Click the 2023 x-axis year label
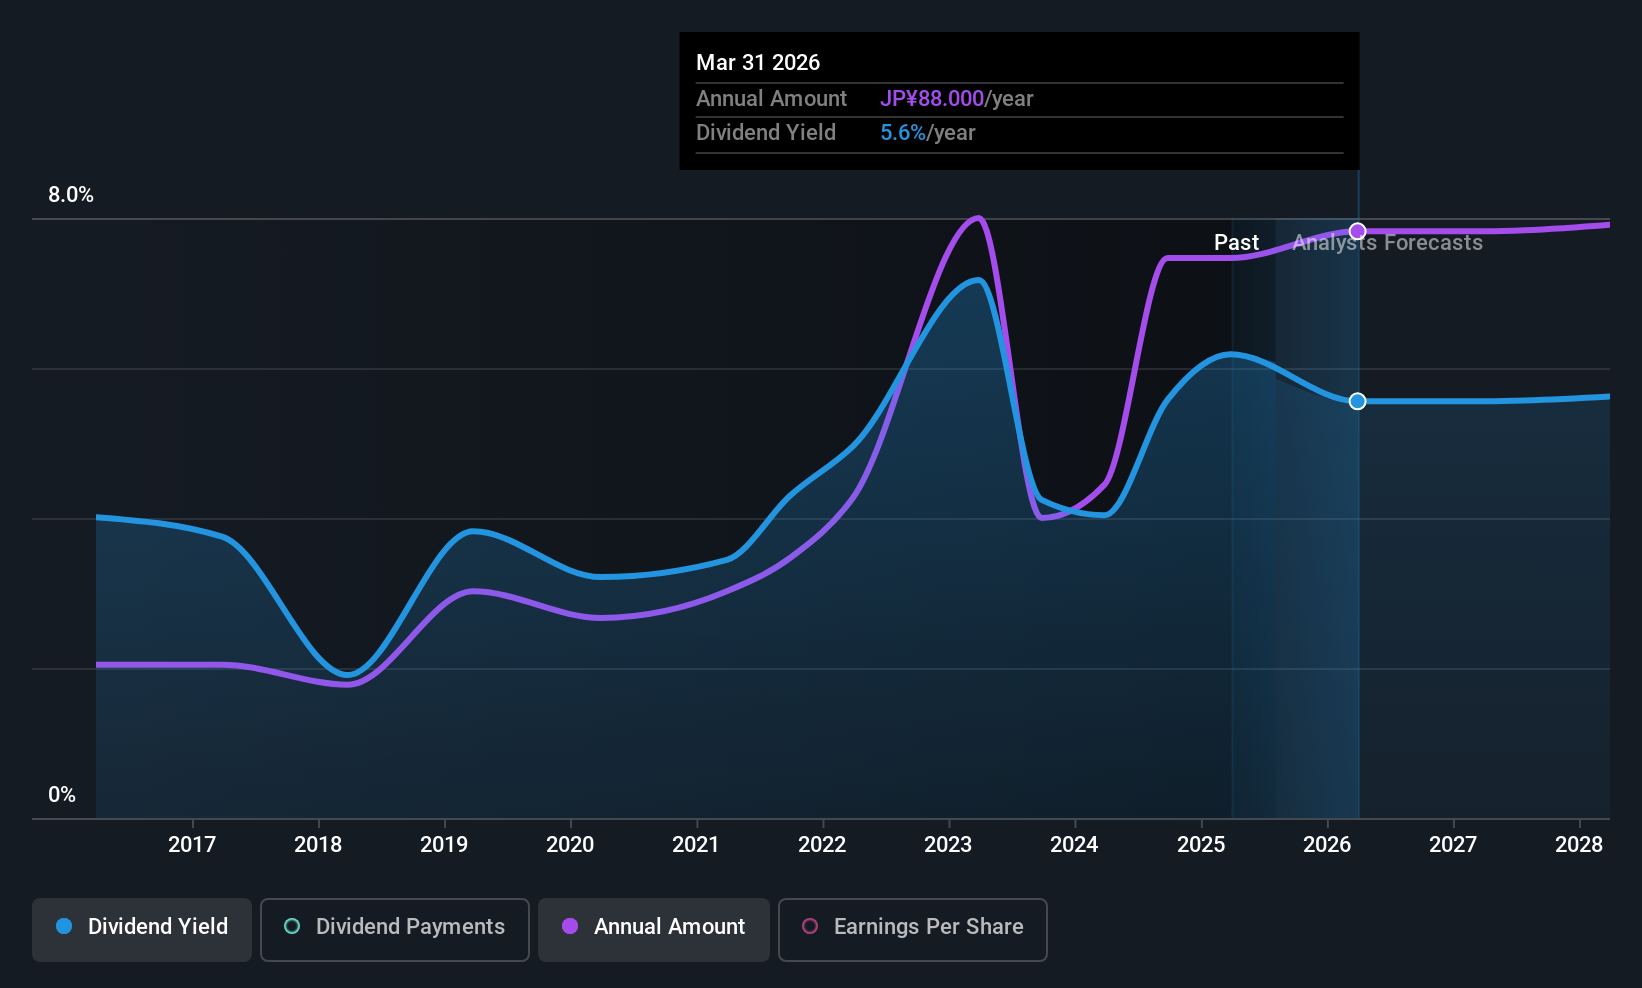The height and width of the screenshot is (988, 1642). pyautogui.click(x=948, y=845)
